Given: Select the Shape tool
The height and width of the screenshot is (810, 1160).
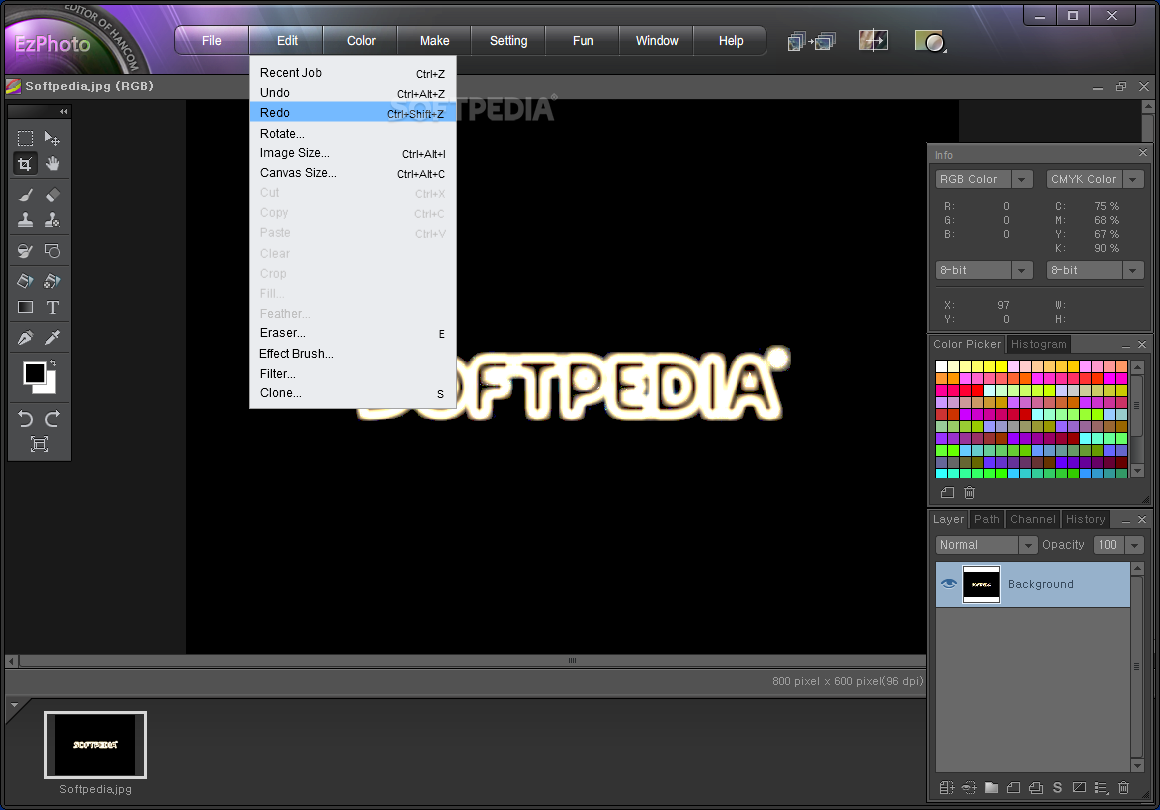Looking at the screenshot, I should [53, 251].
